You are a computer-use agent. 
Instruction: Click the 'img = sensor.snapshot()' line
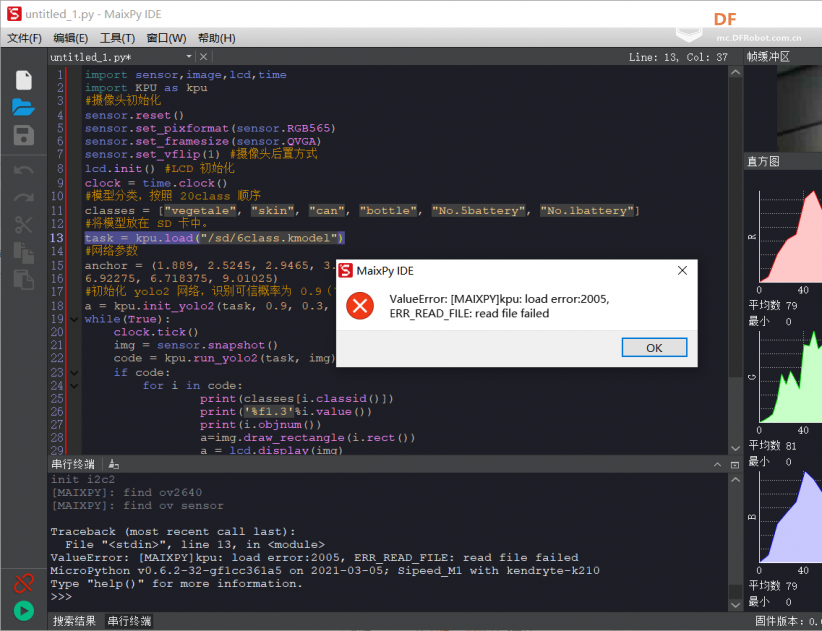(x=196, y=345)
